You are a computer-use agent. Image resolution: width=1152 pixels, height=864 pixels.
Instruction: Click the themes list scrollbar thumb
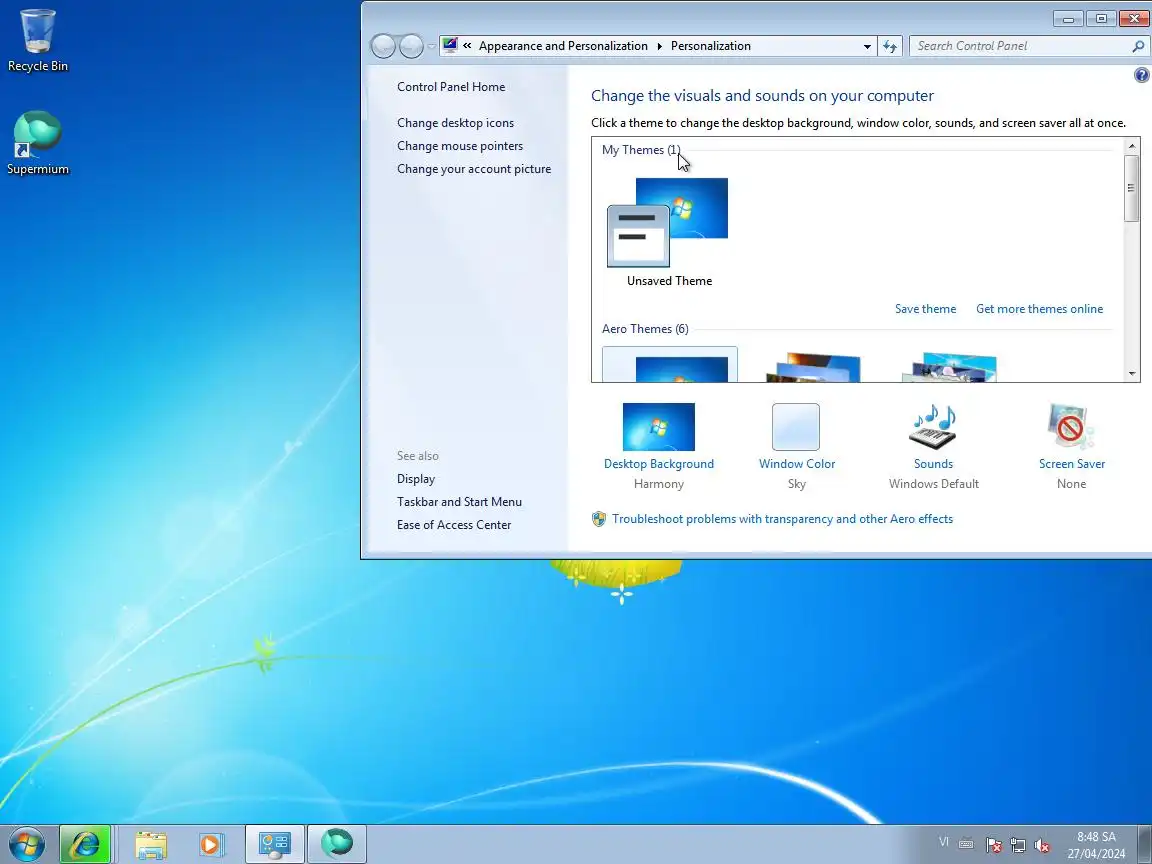[x=1131, y=188]
